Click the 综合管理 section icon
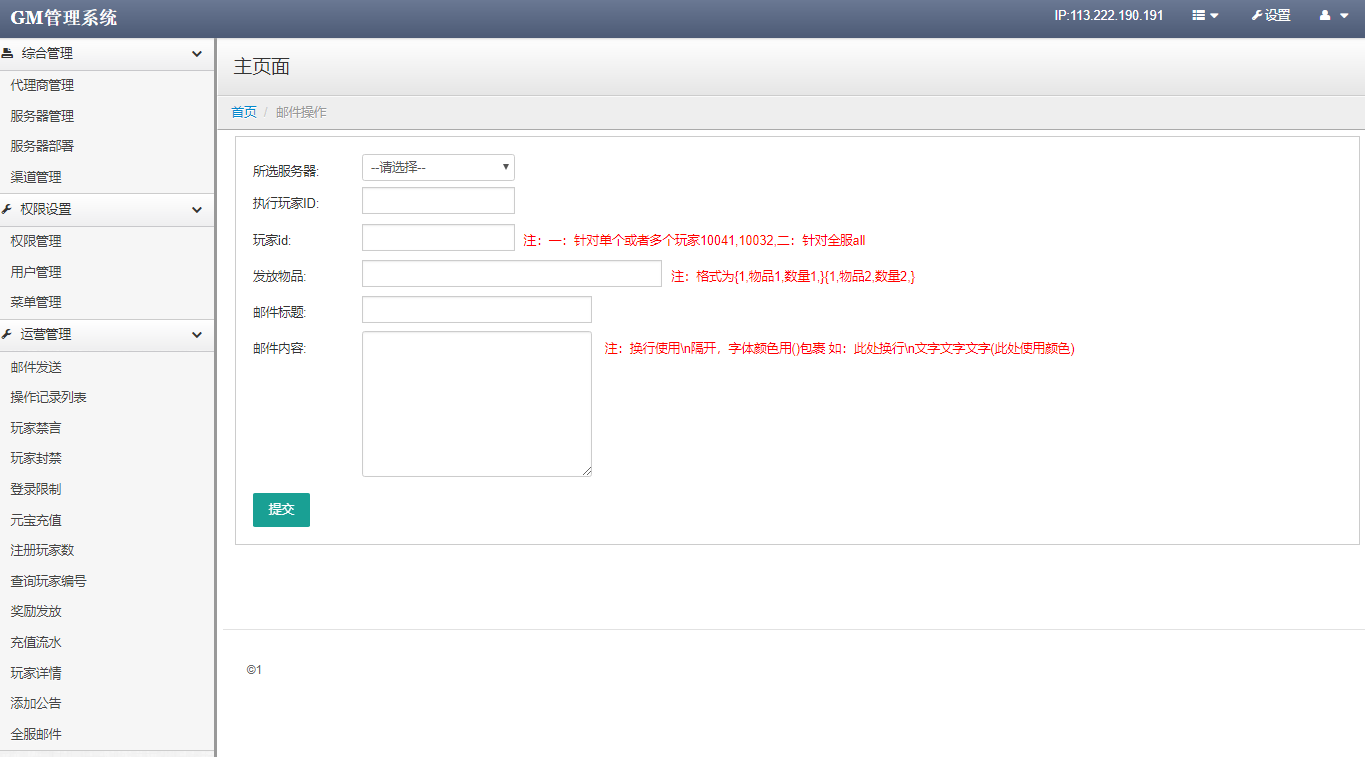The image size is (1365, 757). tap(8, 54)
